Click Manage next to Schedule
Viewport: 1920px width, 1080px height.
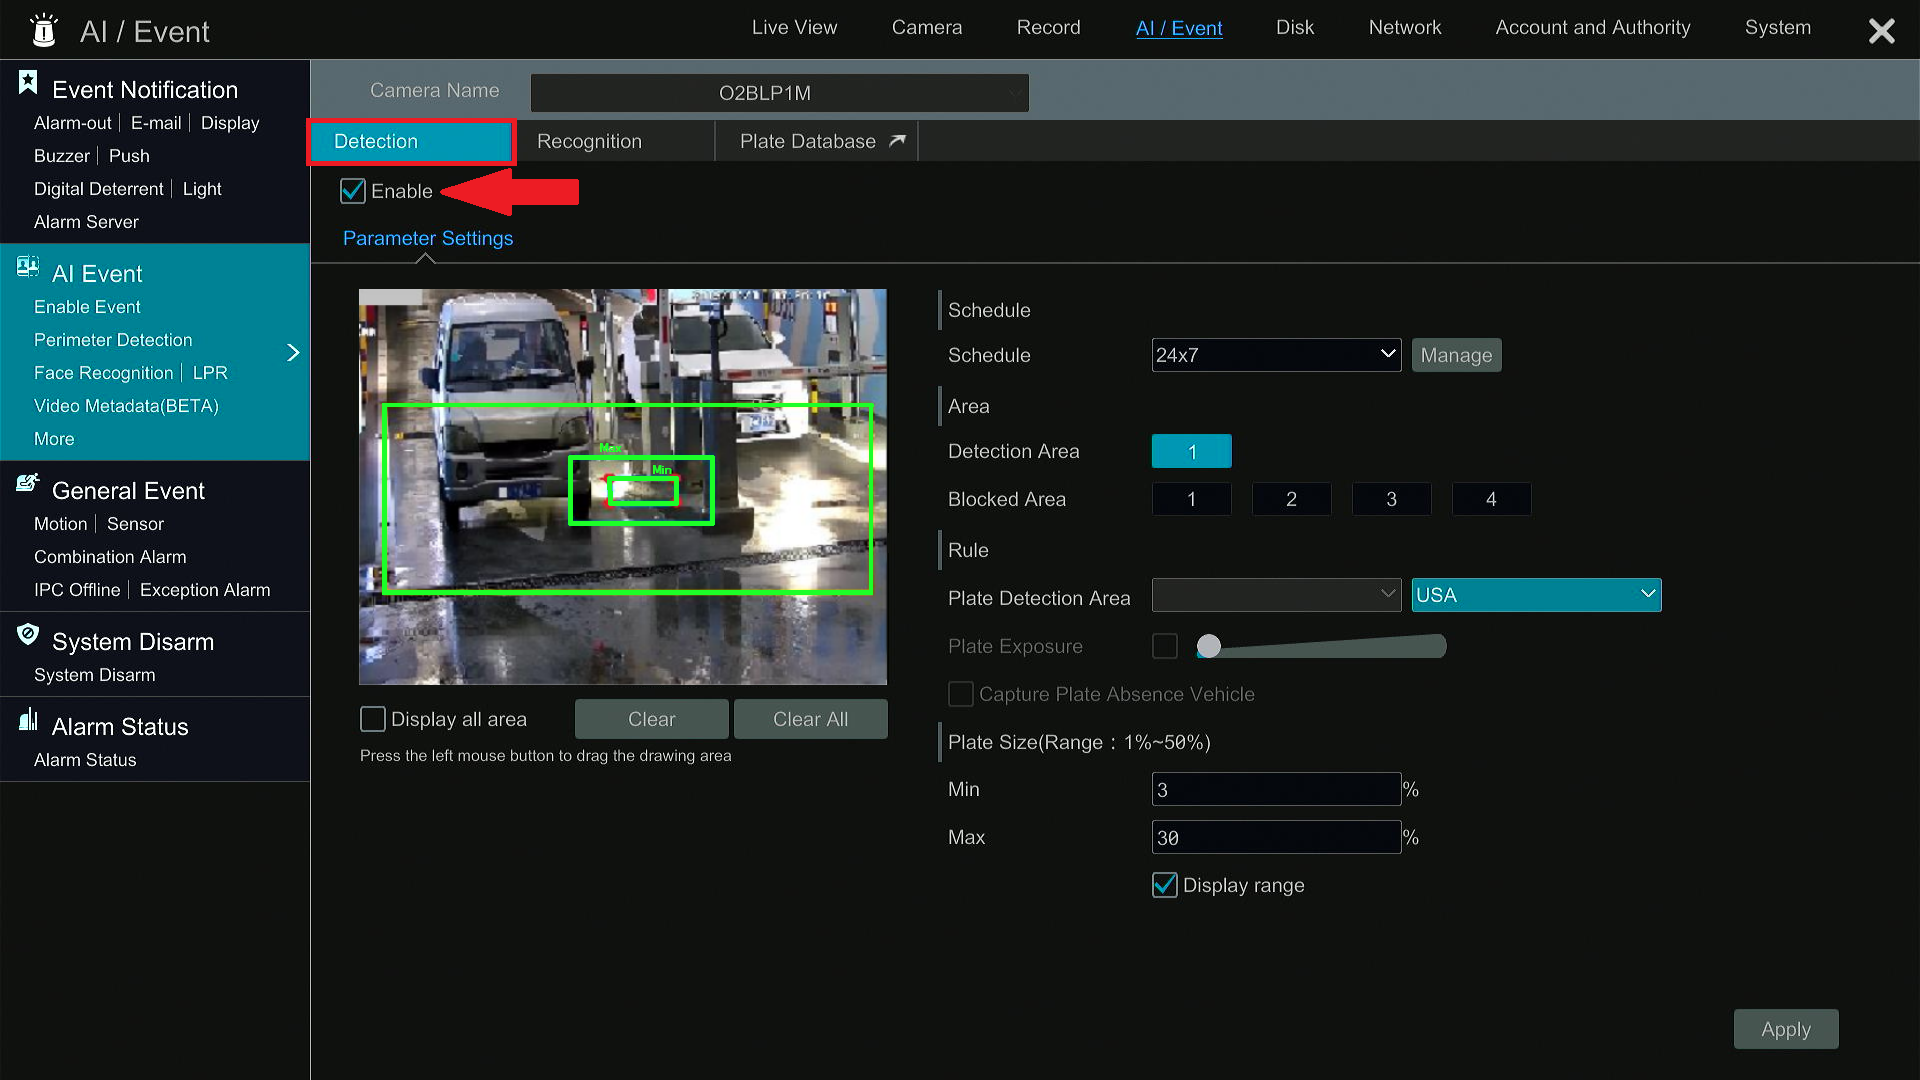[1456, 354]
